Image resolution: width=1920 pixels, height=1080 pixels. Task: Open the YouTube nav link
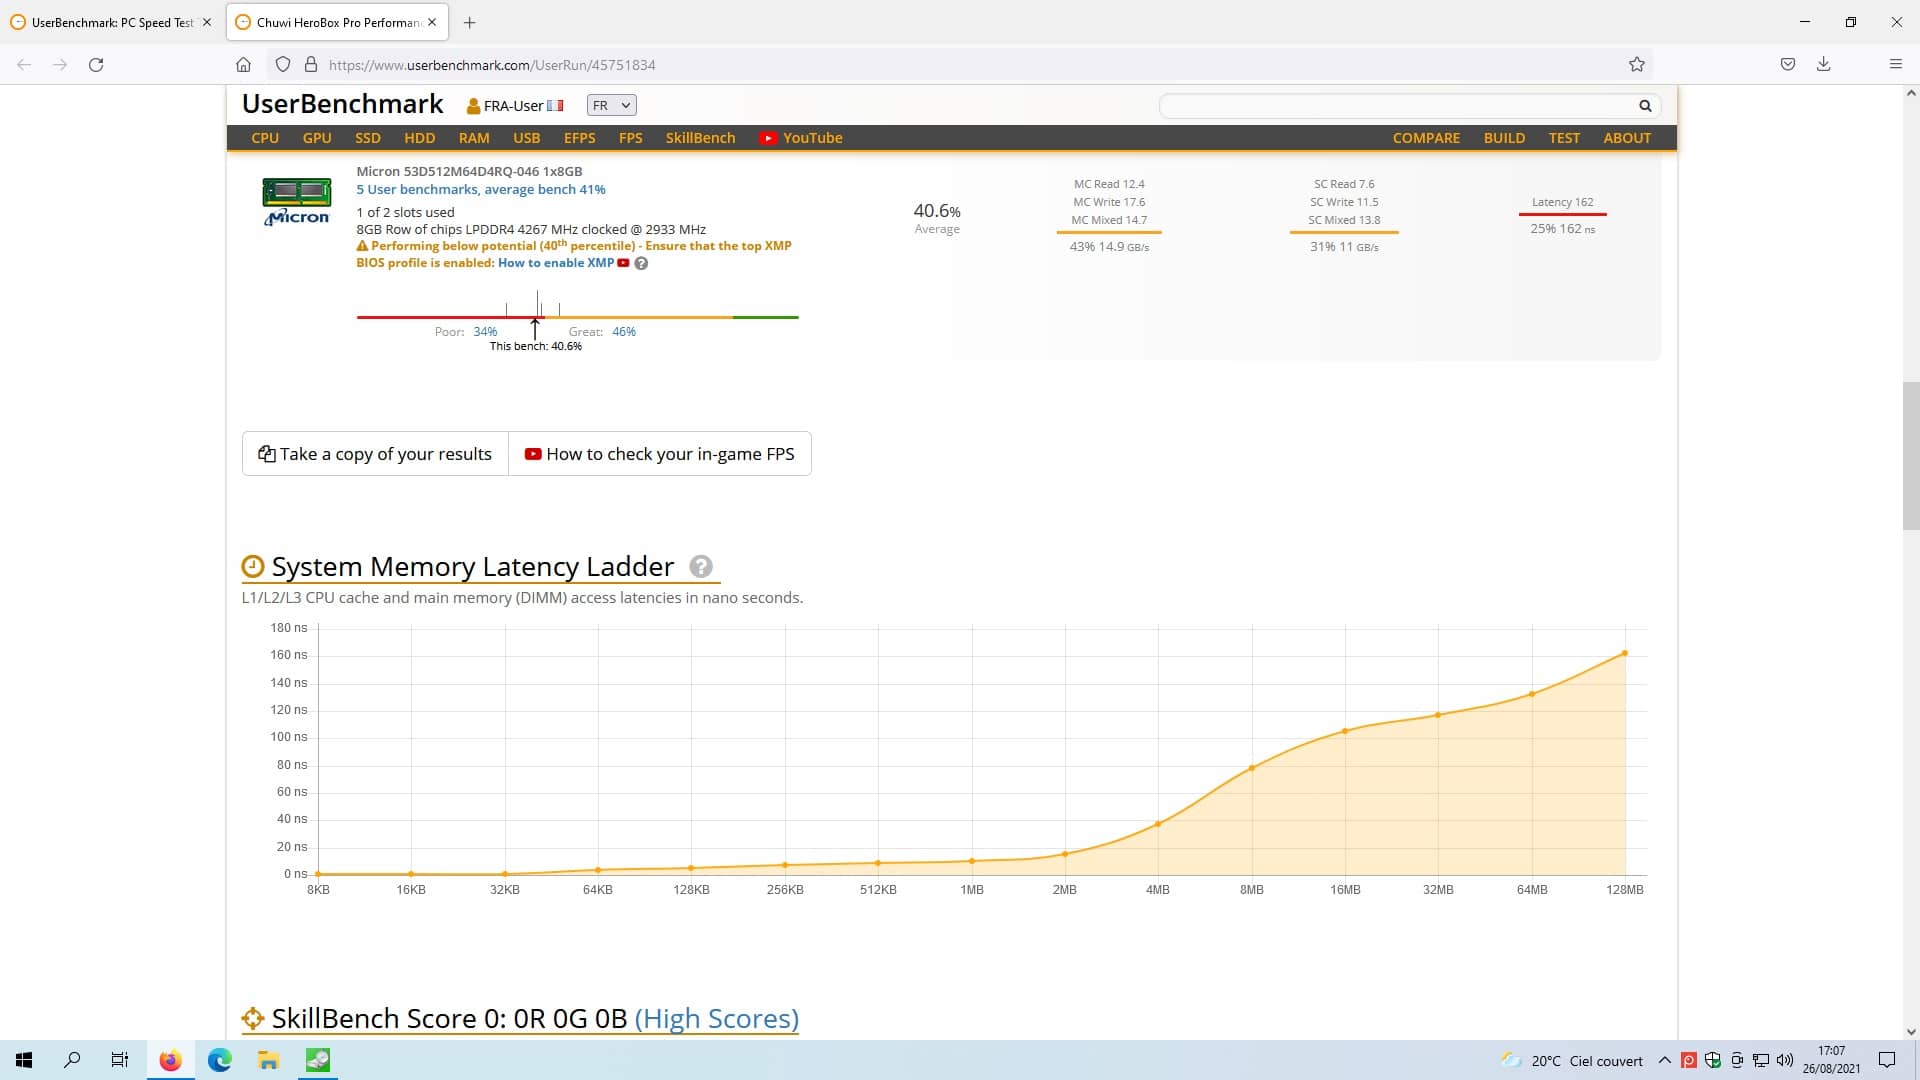[x=801, y=138]
